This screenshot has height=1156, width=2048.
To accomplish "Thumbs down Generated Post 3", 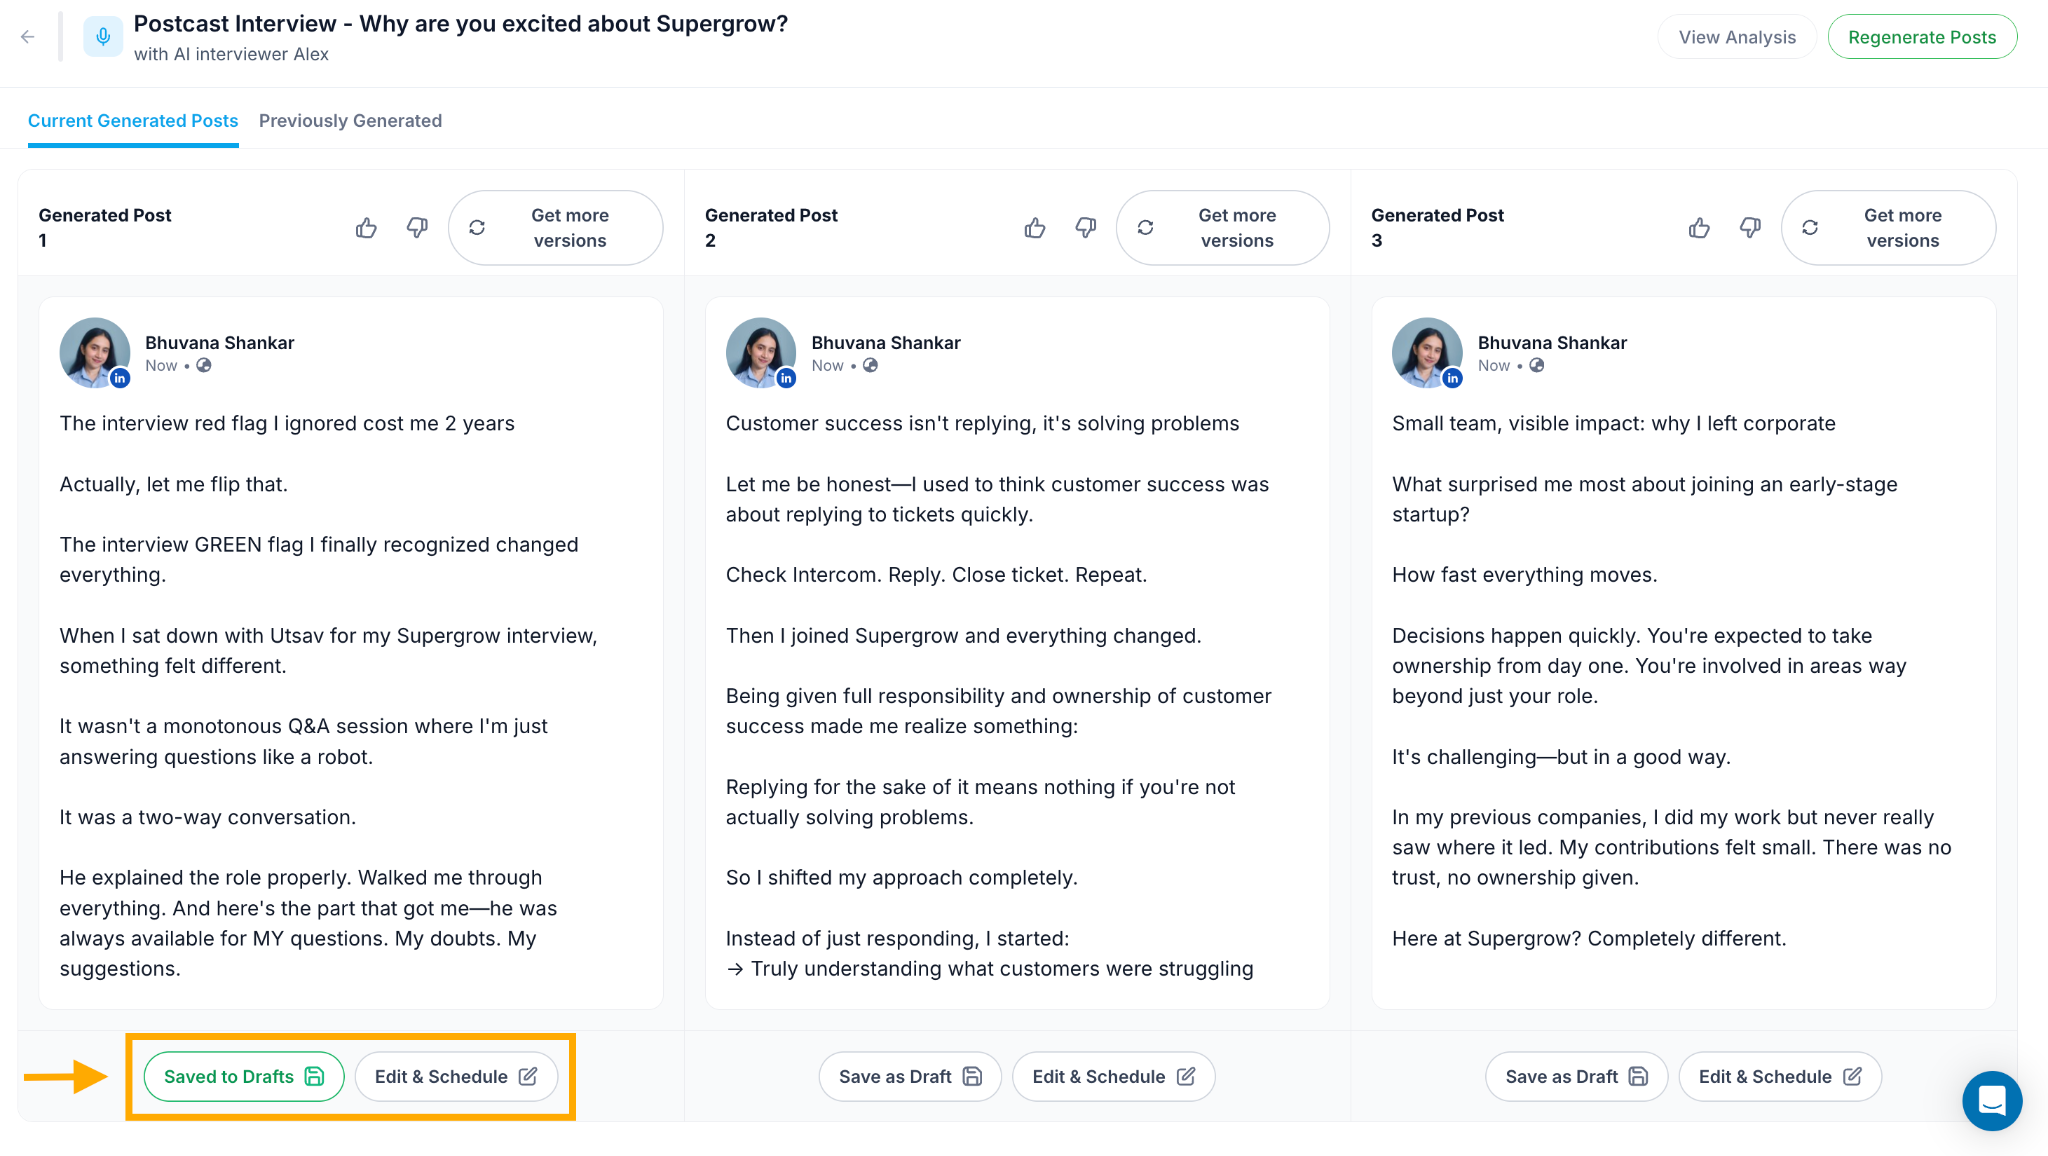I will point(1750,228).
